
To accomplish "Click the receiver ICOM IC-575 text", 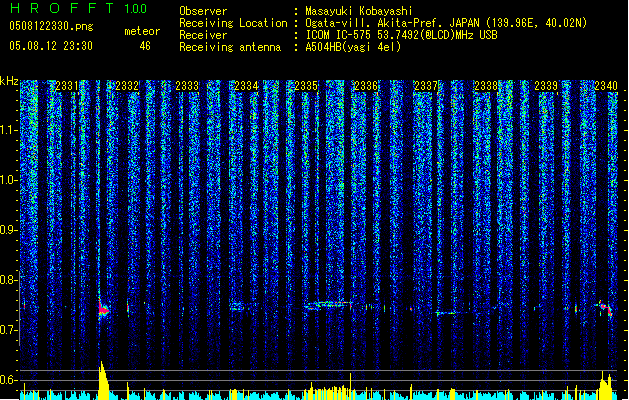I will click(401, 35).
